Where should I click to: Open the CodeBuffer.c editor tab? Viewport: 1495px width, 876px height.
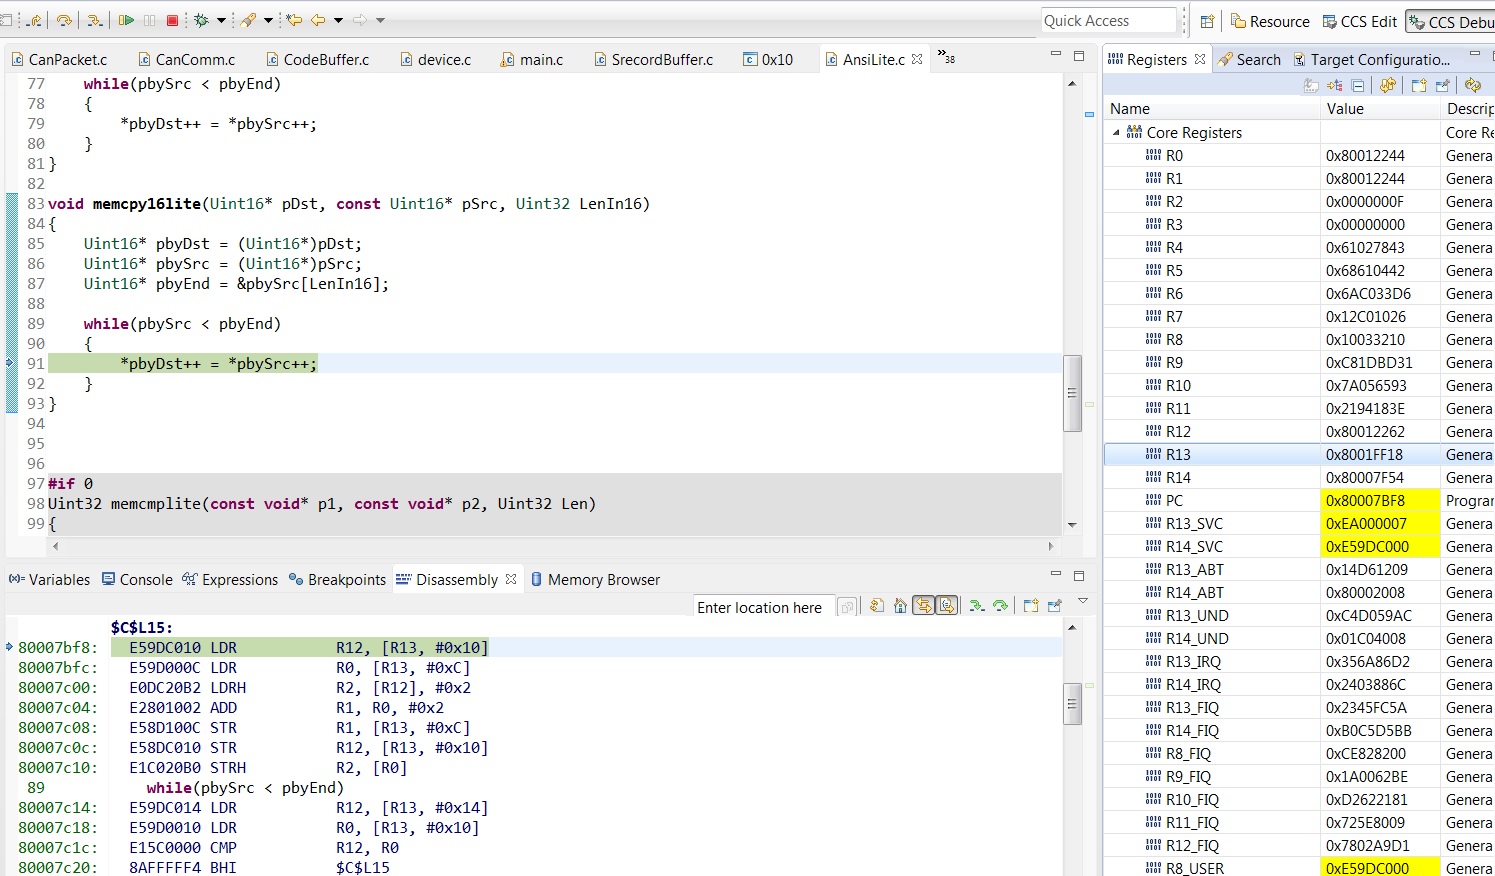coord(317,59)
